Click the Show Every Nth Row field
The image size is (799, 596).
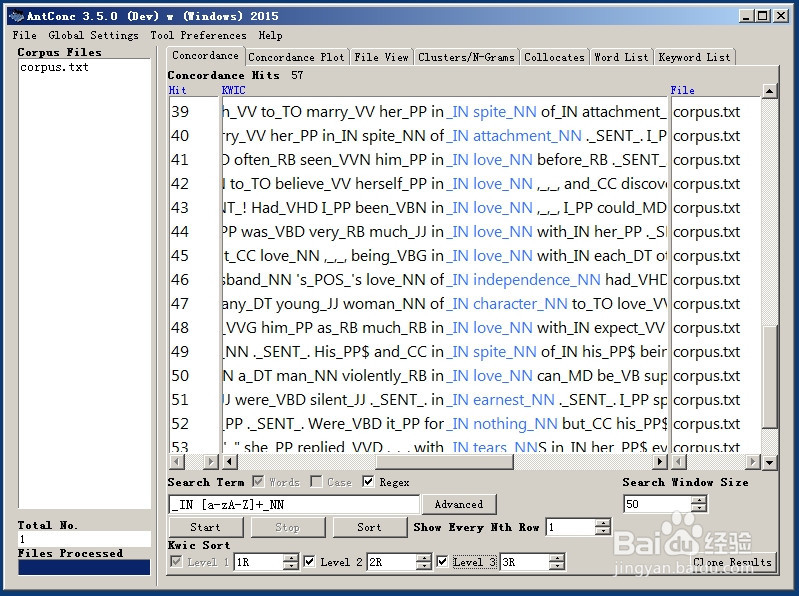(571, 527)
